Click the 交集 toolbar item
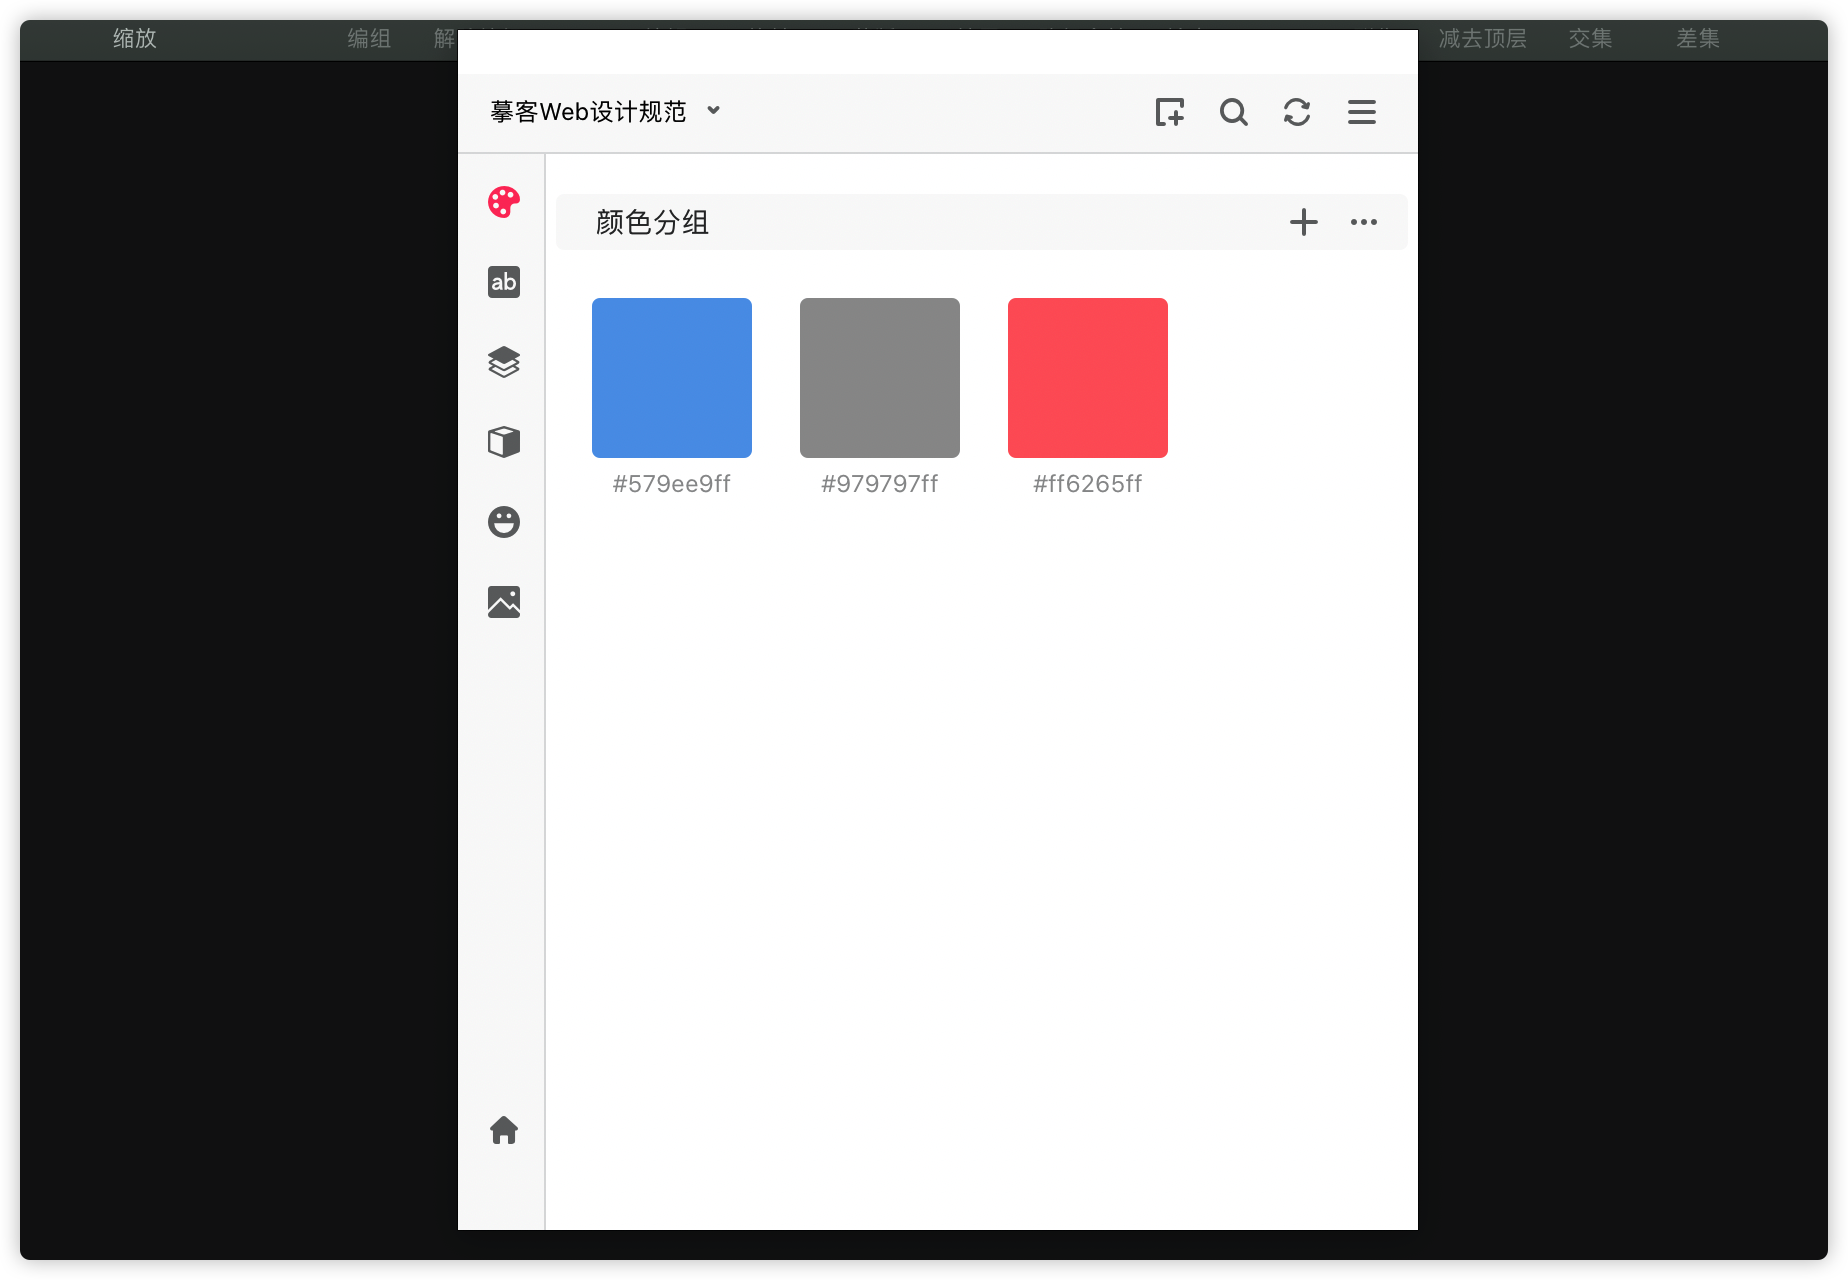 point(1590,39)
